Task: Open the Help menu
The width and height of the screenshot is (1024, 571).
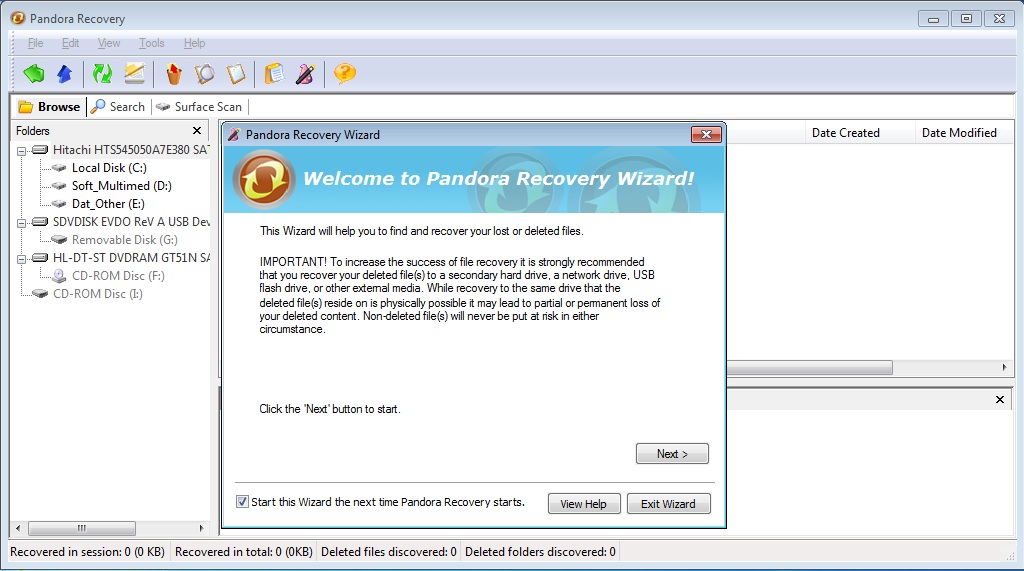Action: 195,43
